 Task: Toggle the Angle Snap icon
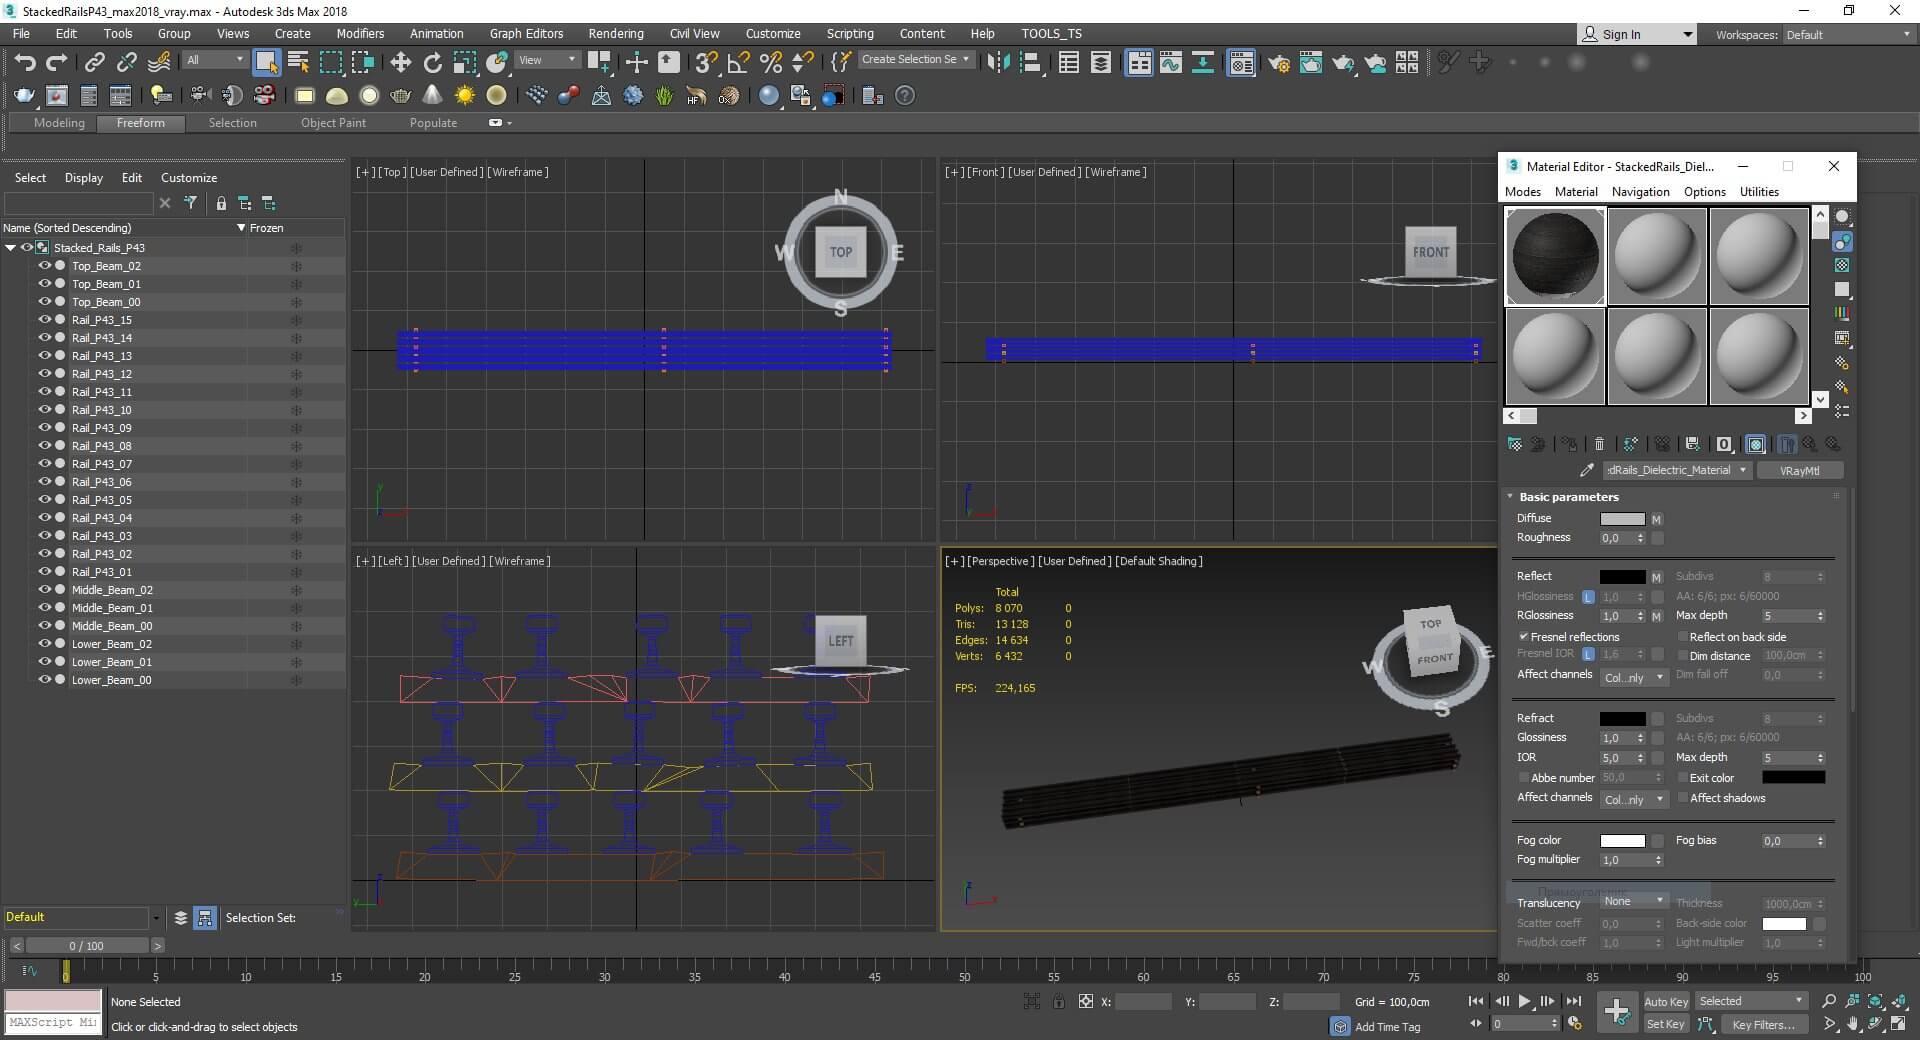738,62
